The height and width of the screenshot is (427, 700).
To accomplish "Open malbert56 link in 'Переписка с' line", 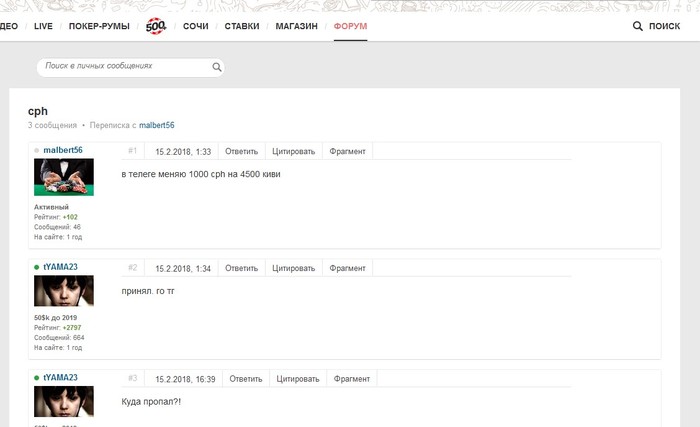I will click(x=157, y=125).
